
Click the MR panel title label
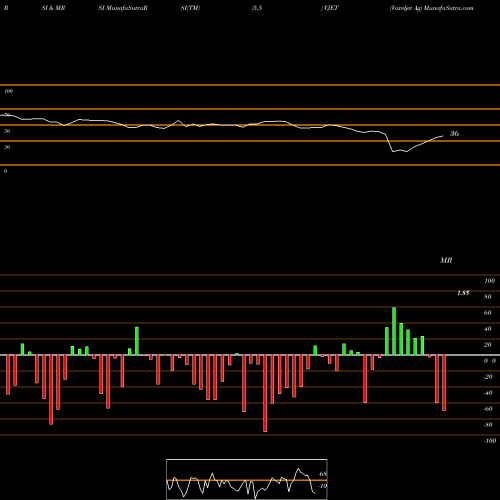click(446, 260)
